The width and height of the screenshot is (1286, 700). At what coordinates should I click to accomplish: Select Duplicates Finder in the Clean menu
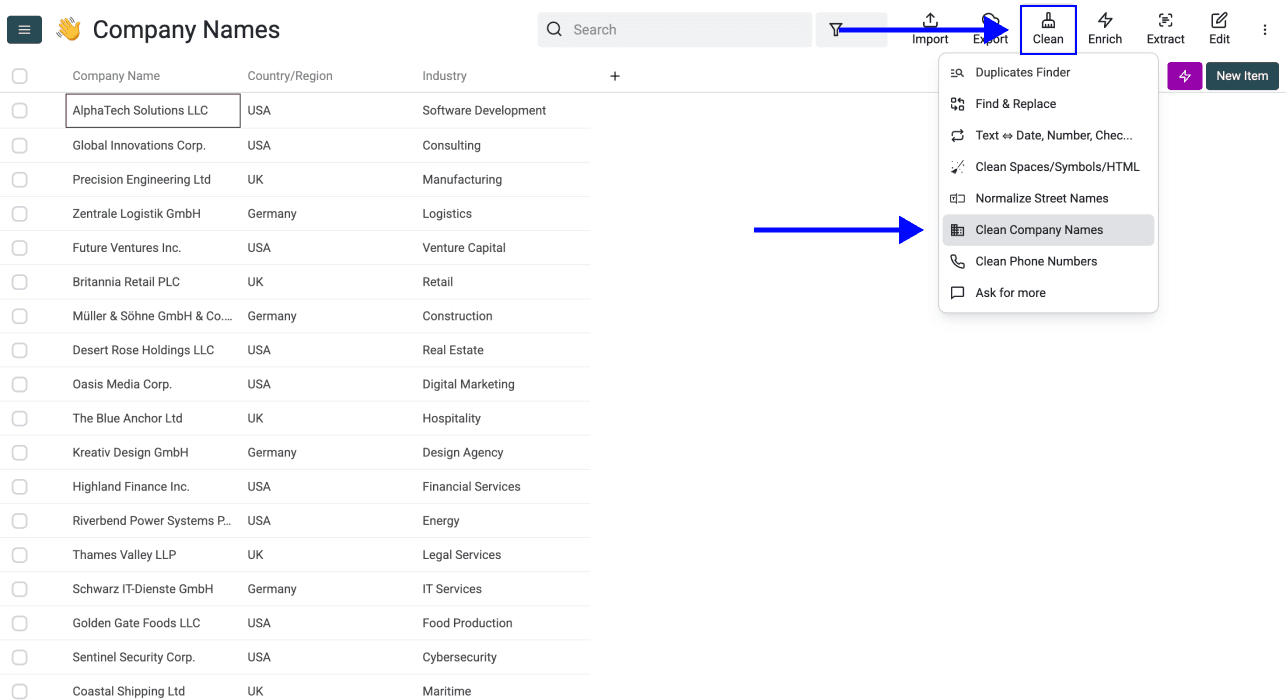coord(1021,72)
